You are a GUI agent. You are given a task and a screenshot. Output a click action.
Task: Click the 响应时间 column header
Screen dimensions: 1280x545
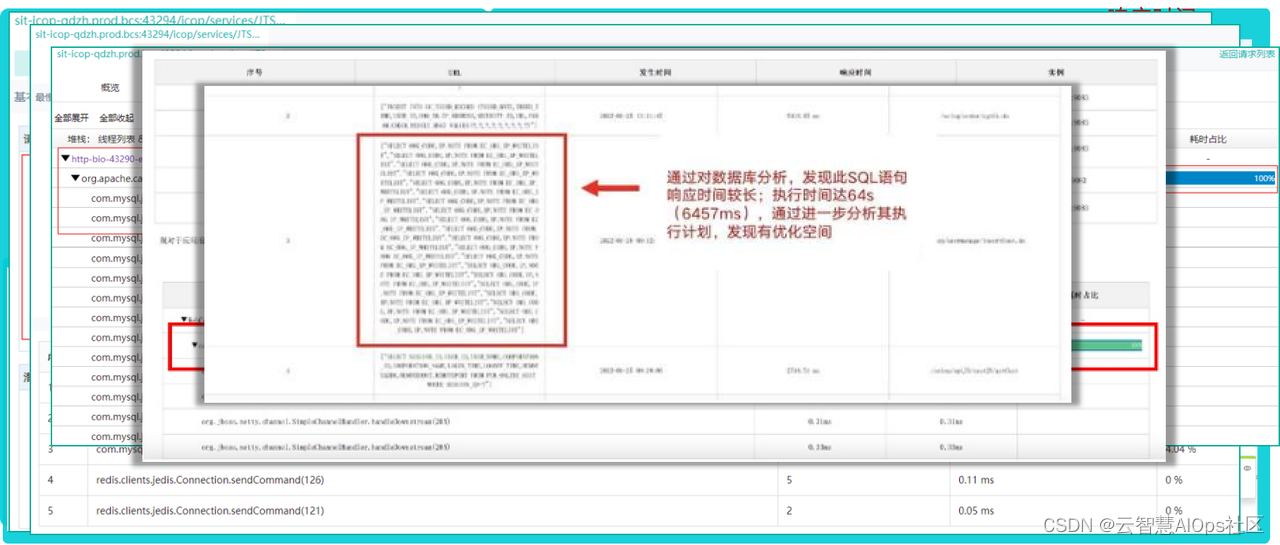(855, 73)
